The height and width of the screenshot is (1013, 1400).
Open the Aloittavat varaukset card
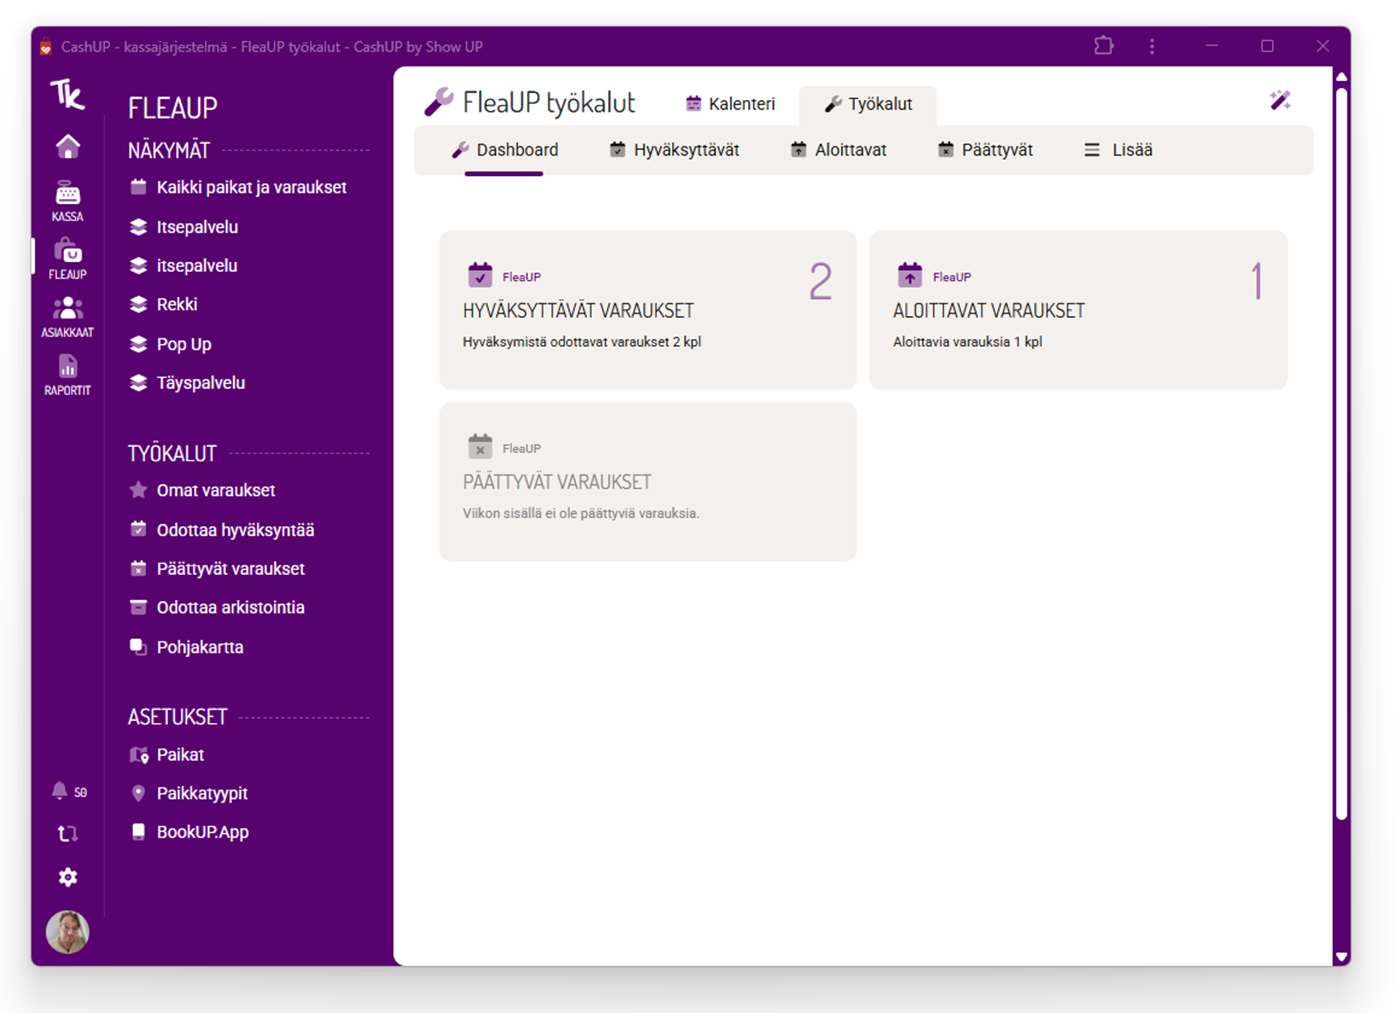click(1077, 310)
